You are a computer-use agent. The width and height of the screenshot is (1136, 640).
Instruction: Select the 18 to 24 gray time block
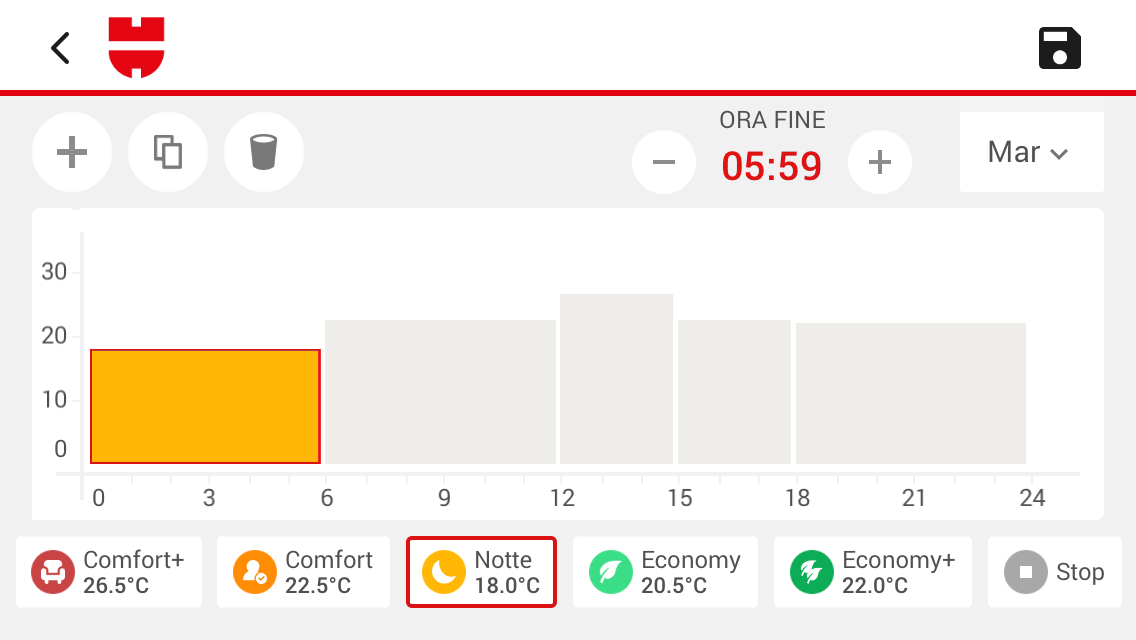click(911, 393)
